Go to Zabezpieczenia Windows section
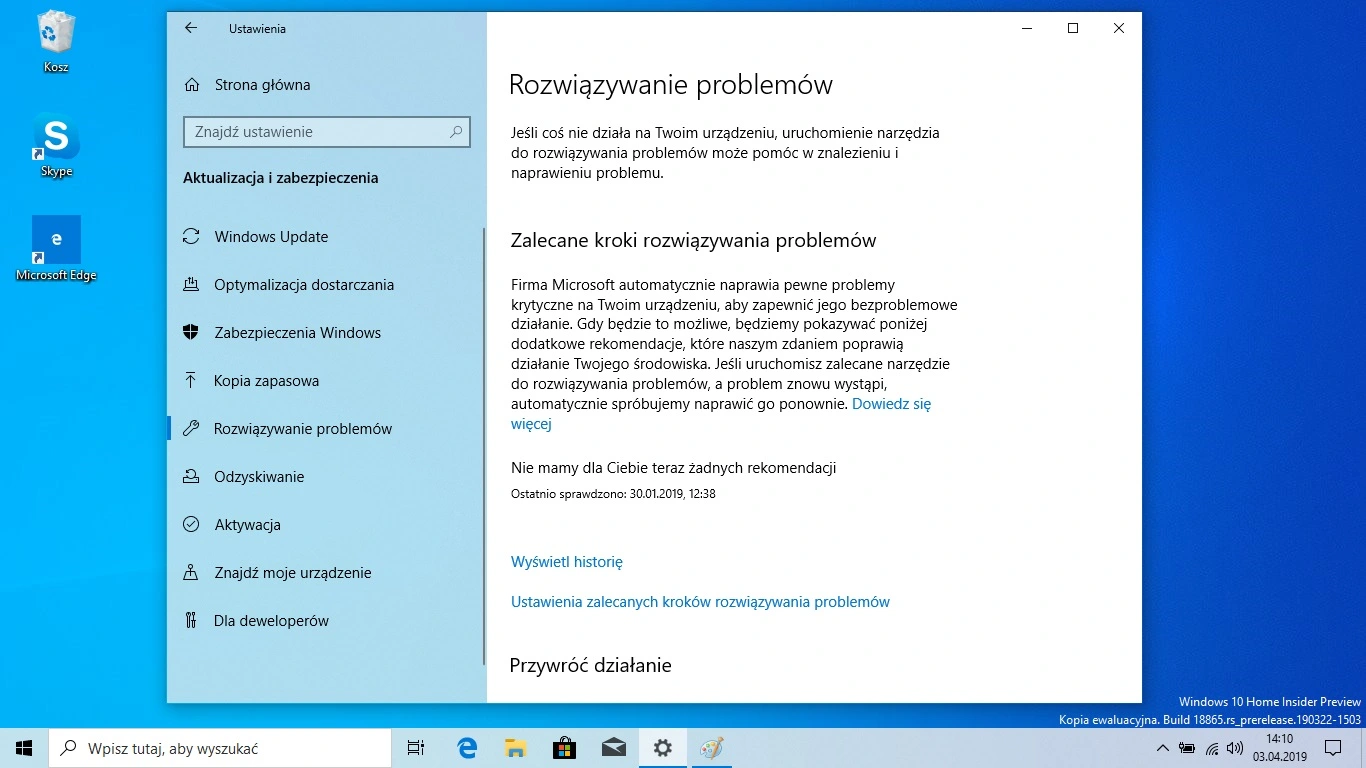1366x768 pixels. click(x=297, y=333)
